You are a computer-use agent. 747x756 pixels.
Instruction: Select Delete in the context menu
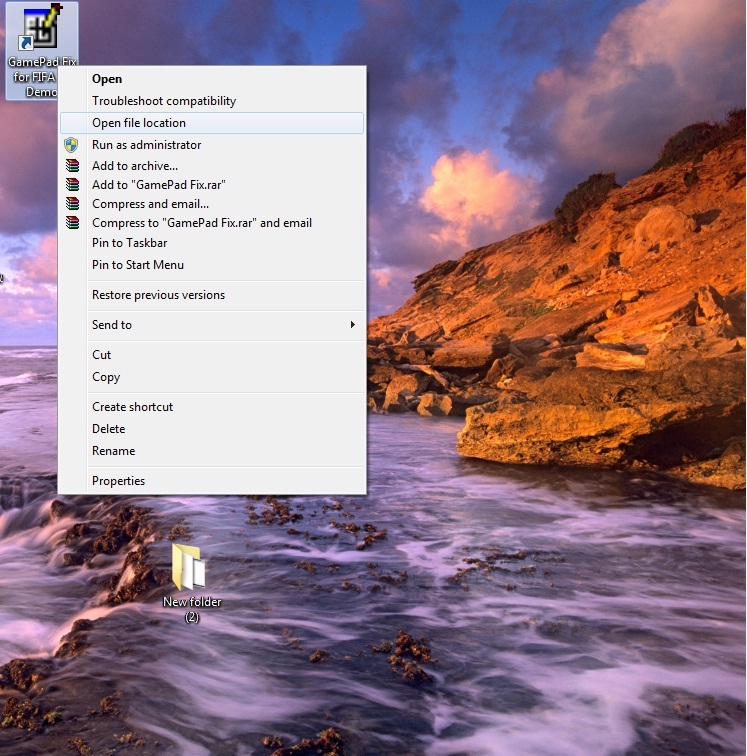point(212,429)
